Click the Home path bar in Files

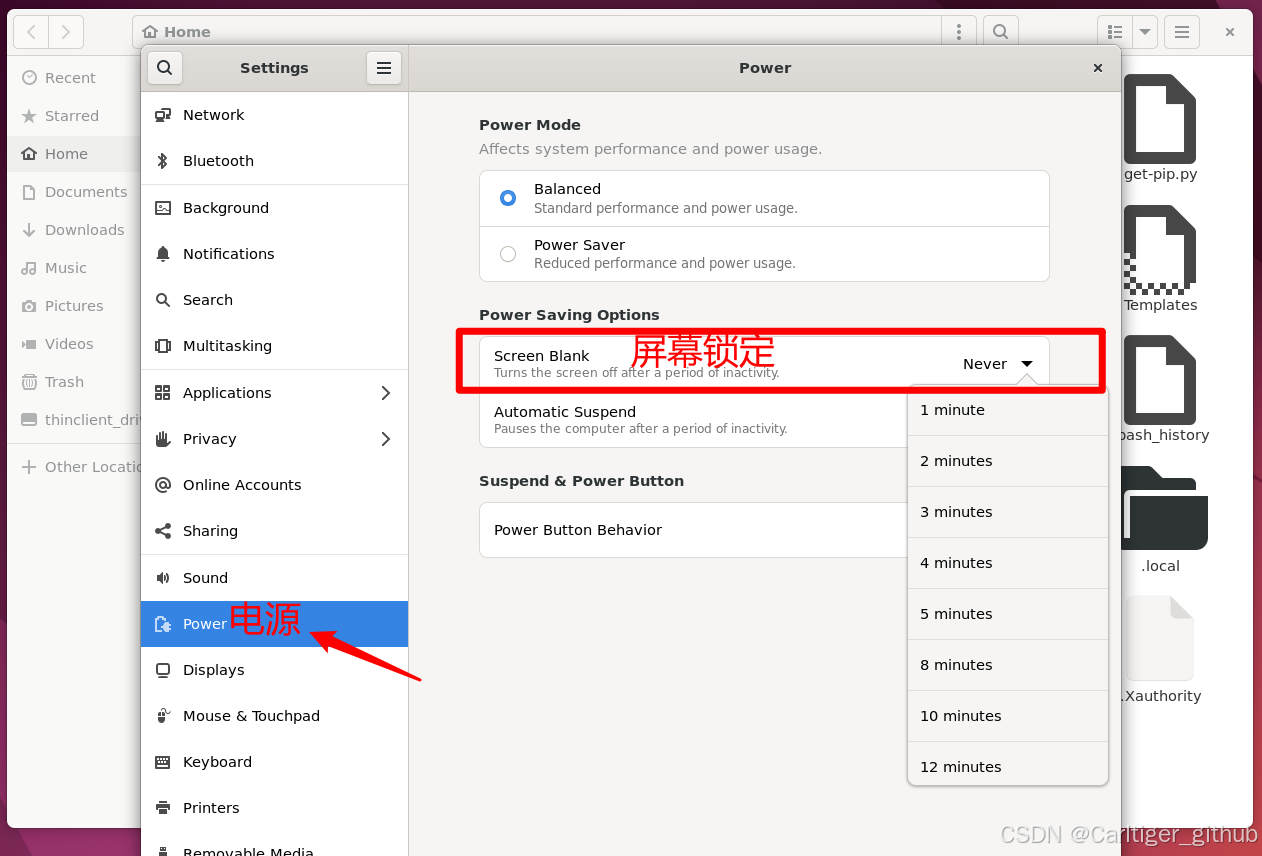(x=537, y=32)
